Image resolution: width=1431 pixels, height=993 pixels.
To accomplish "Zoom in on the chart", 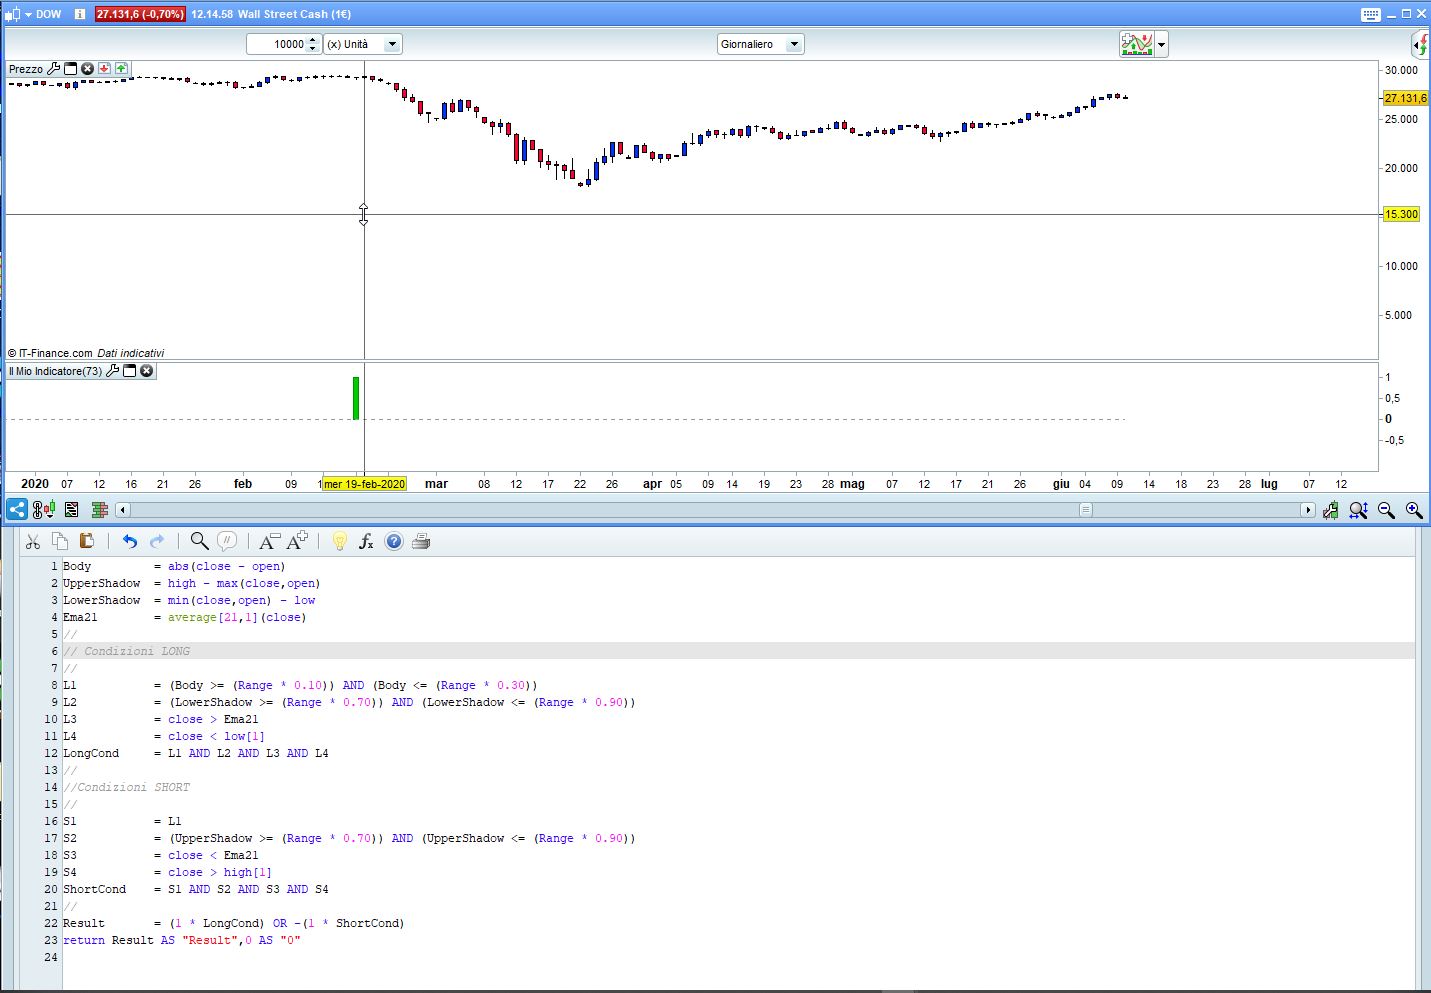I will pyautogui.click(x=1414, y=510).
